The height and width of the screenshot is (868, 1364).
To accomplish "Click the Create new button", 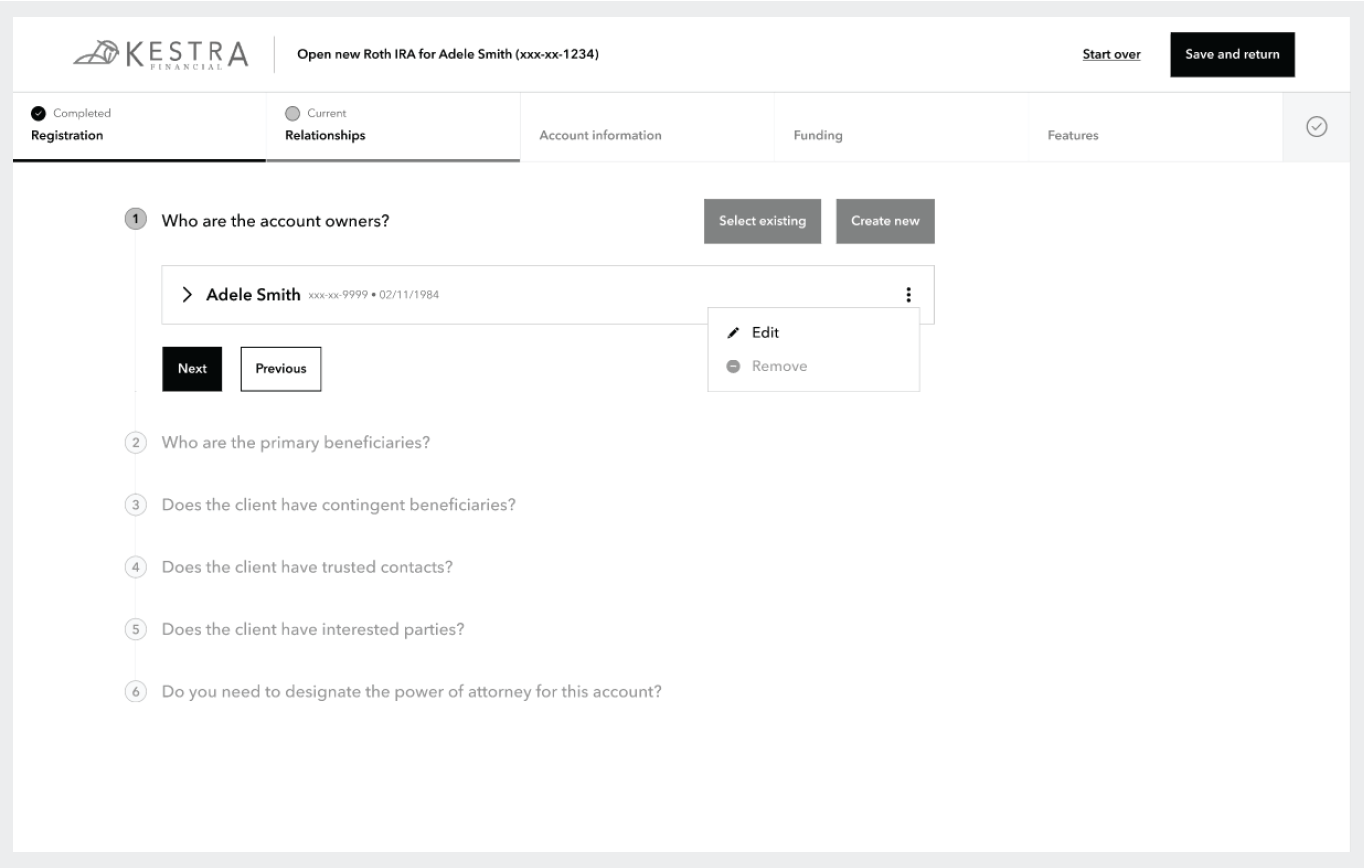I will (885, 221).
